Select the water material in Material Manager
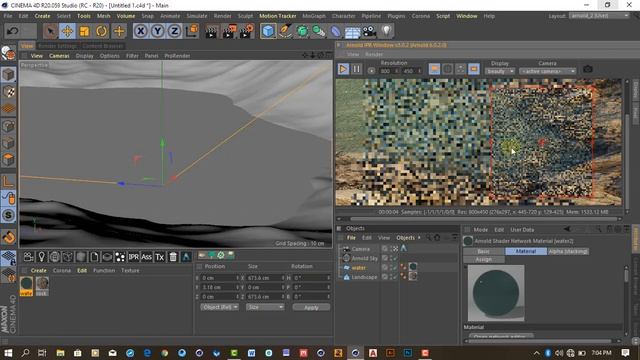640x360 pixels. [26, 286]
